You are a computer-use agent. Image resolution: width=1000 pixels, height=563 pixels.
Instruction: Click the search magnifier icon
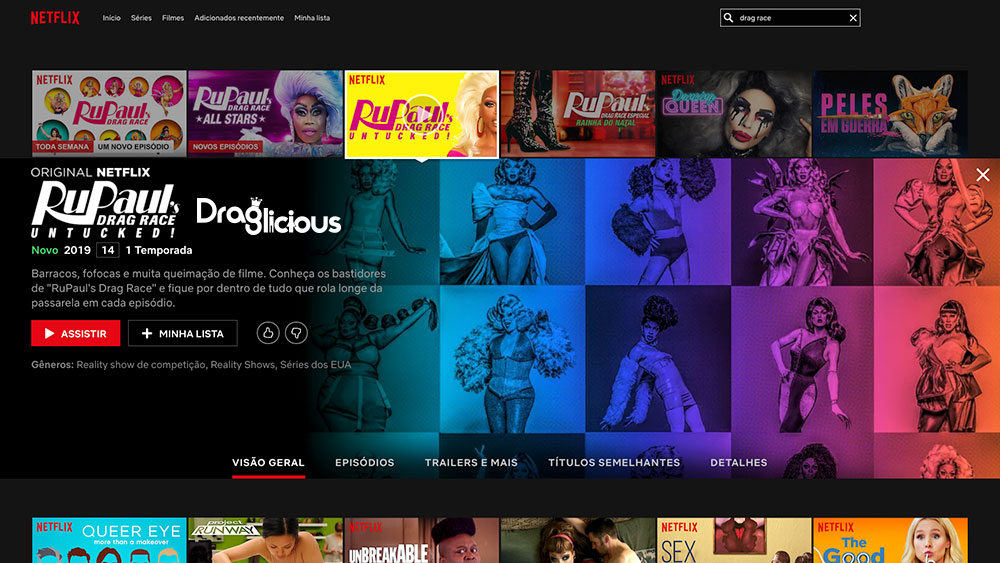click(x=728, y=18)
